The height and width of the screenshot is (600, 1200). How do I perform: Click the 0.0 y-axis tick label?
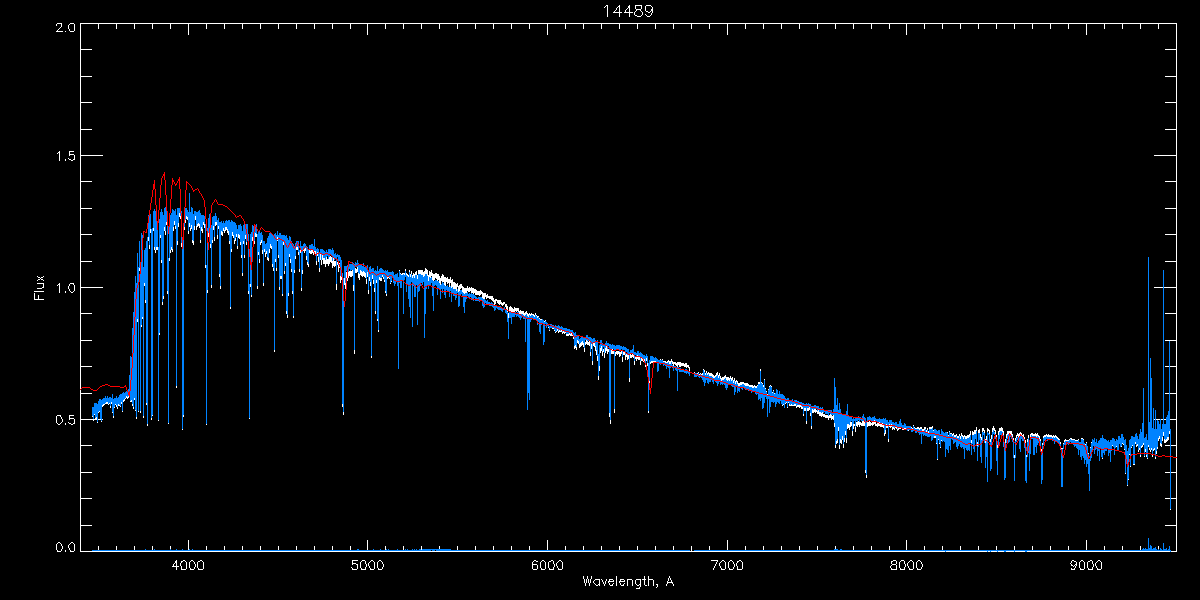tap(64, 547)
